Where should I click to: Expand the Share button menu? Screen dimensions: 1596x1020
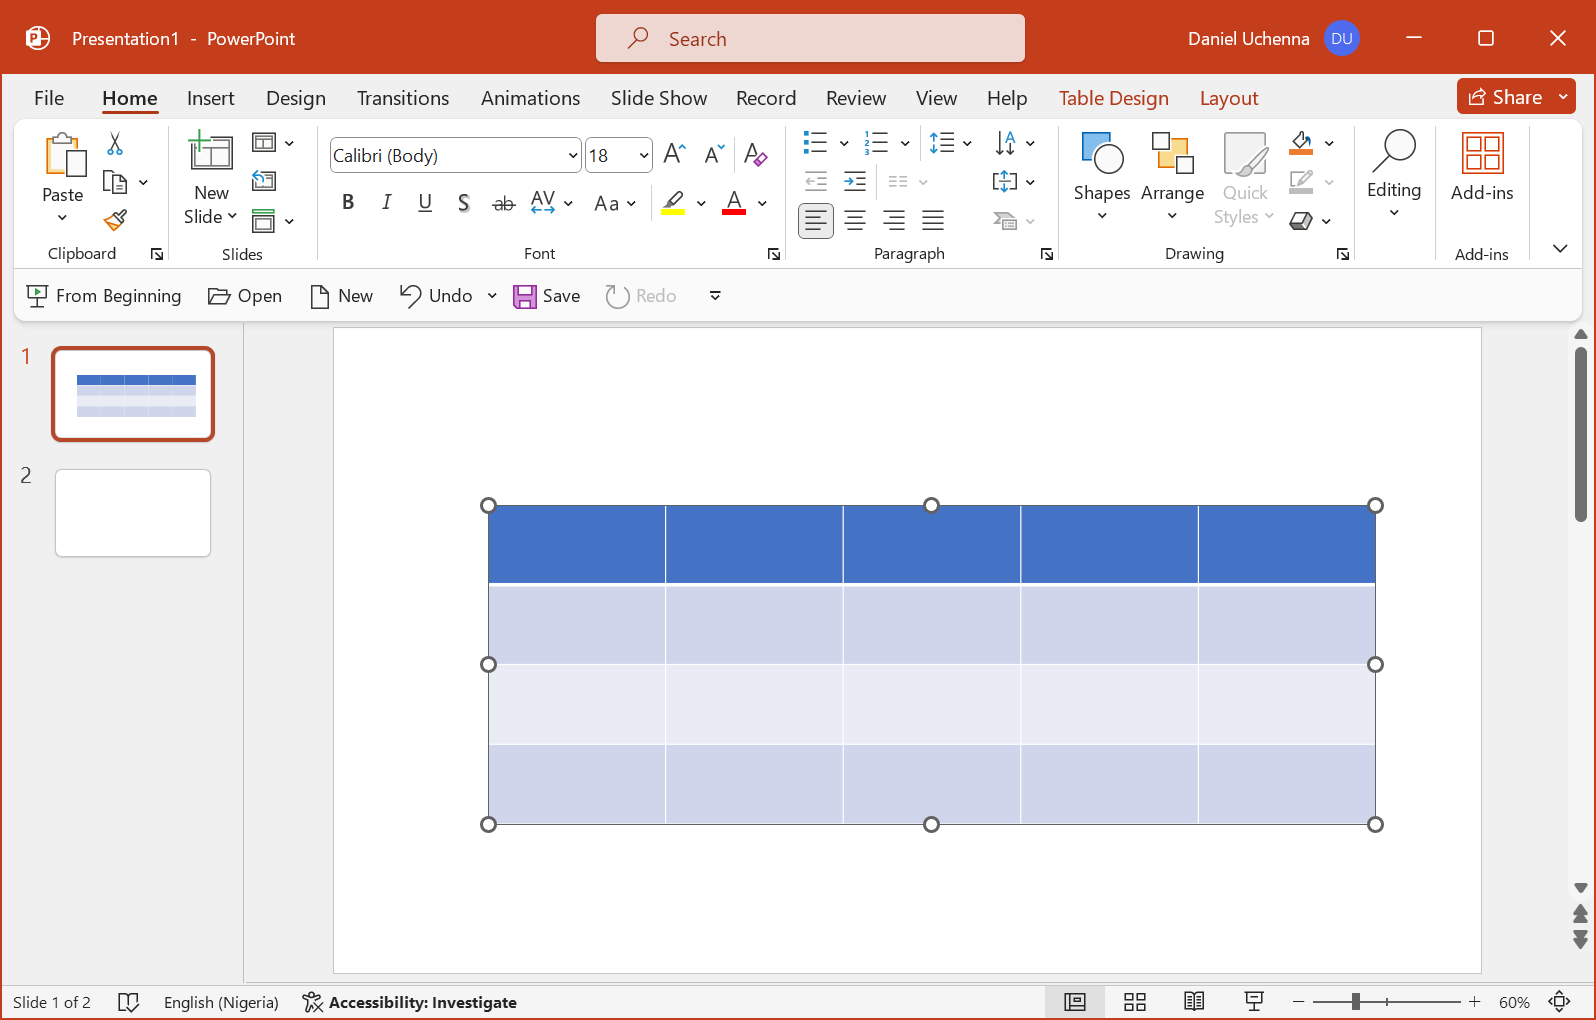[1563, 97]
